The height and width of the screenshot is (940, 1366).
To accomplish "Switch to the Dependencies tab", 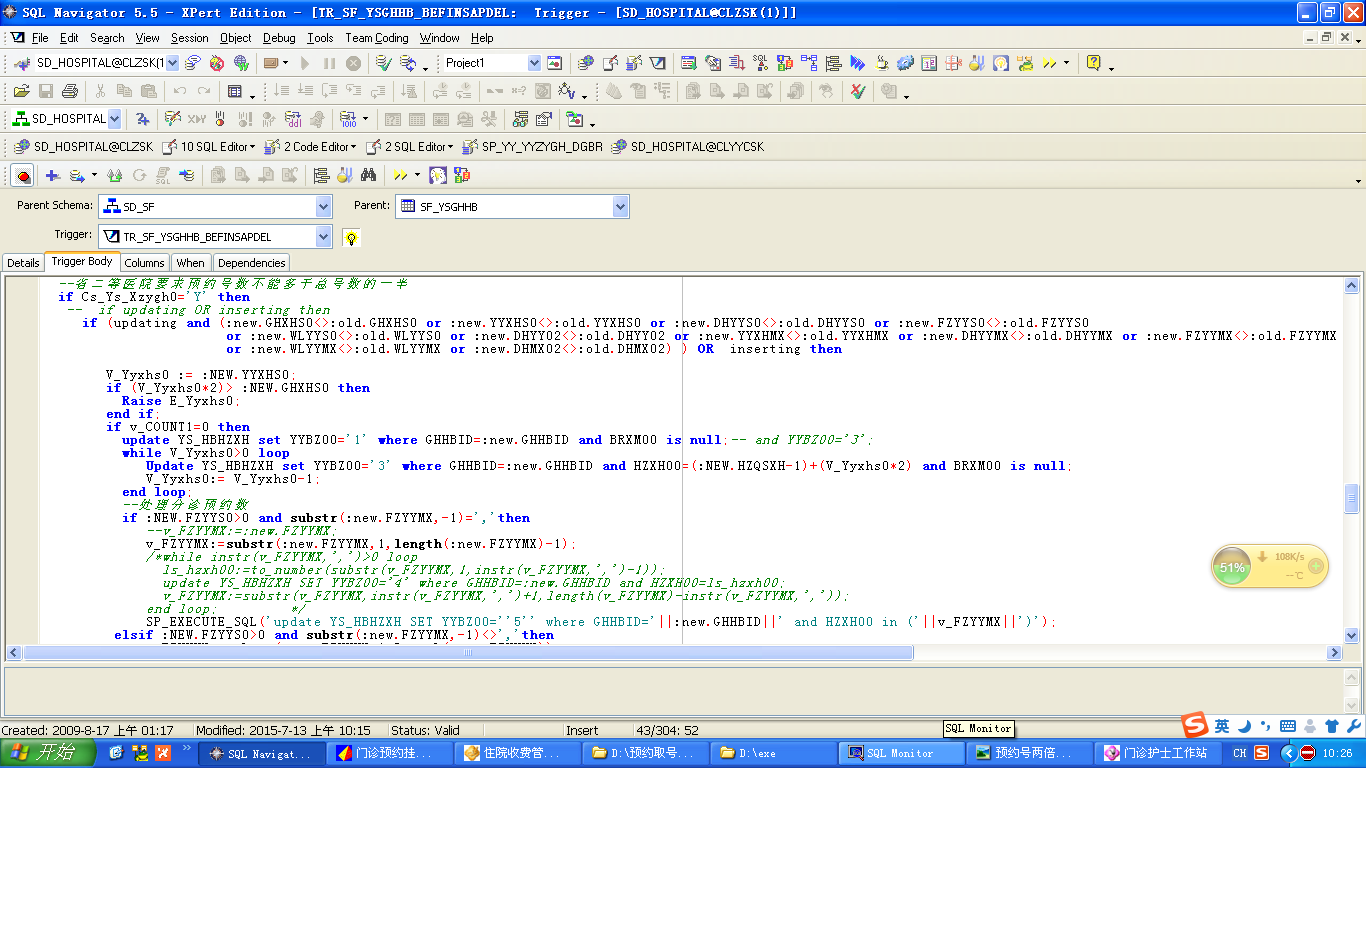I will pyautogui.click(x=251, y=263).
